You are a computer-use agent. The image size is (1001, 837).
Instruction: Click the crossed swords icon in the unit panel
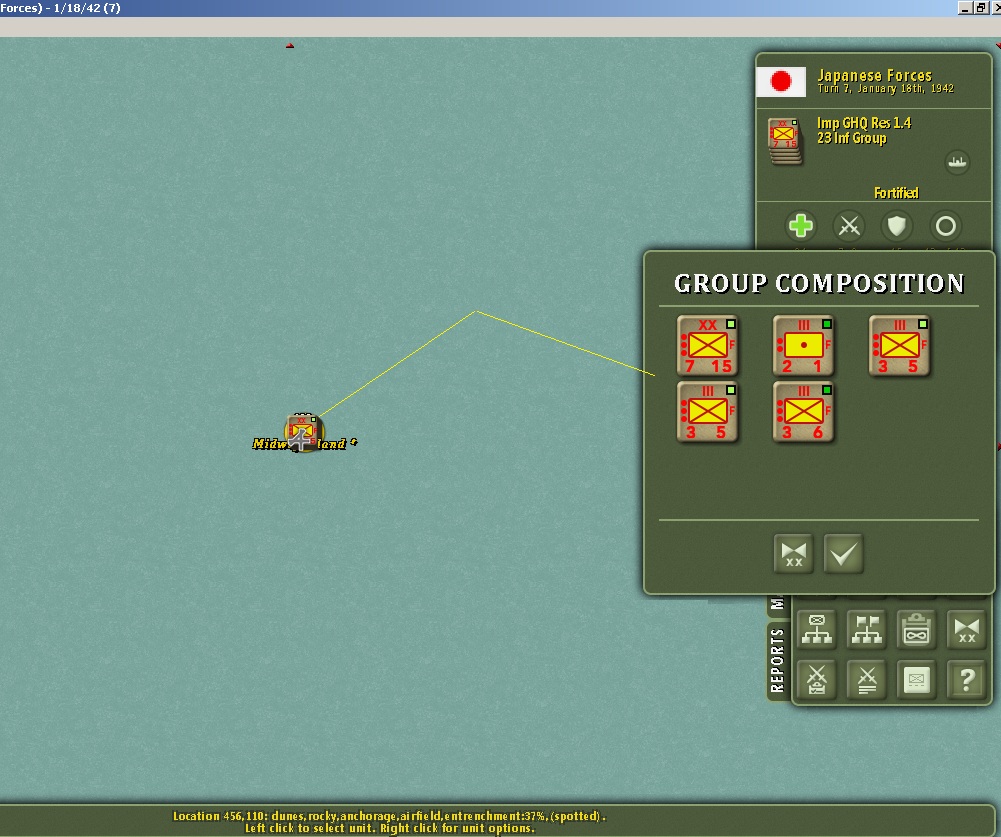pos(849,225)
